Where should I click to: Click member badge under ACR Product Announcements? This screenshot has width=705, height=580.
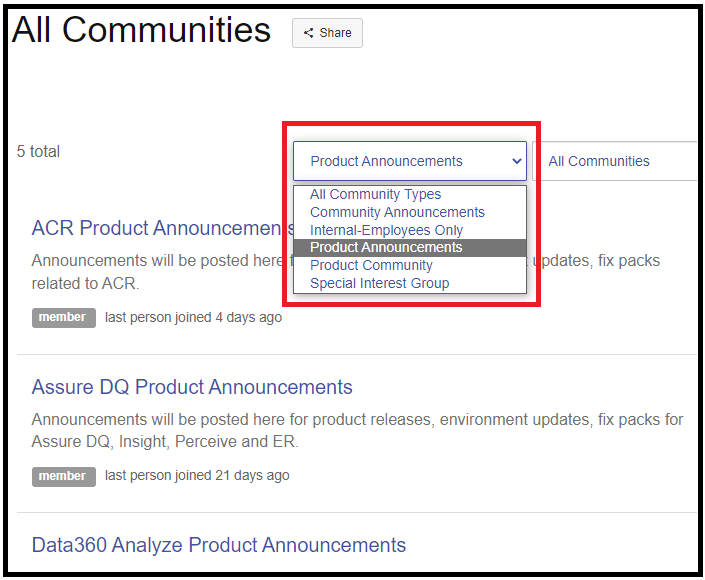pos(63,317)
